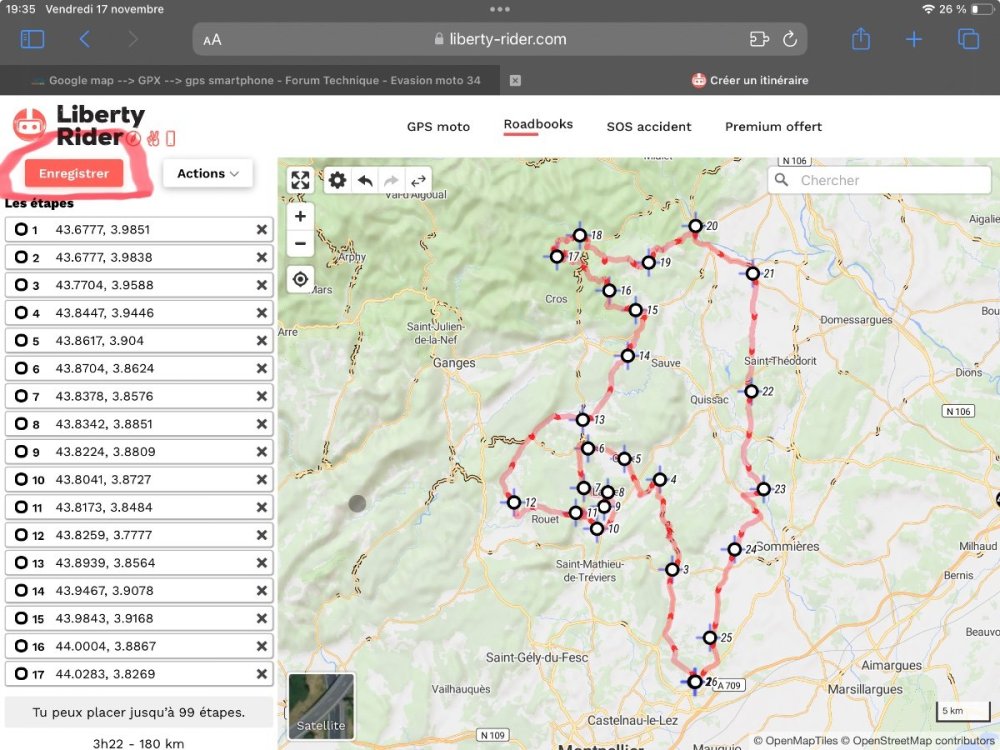Center map on my location
This screenshot has height=750, width=1000.
click(x=300, y=279)
